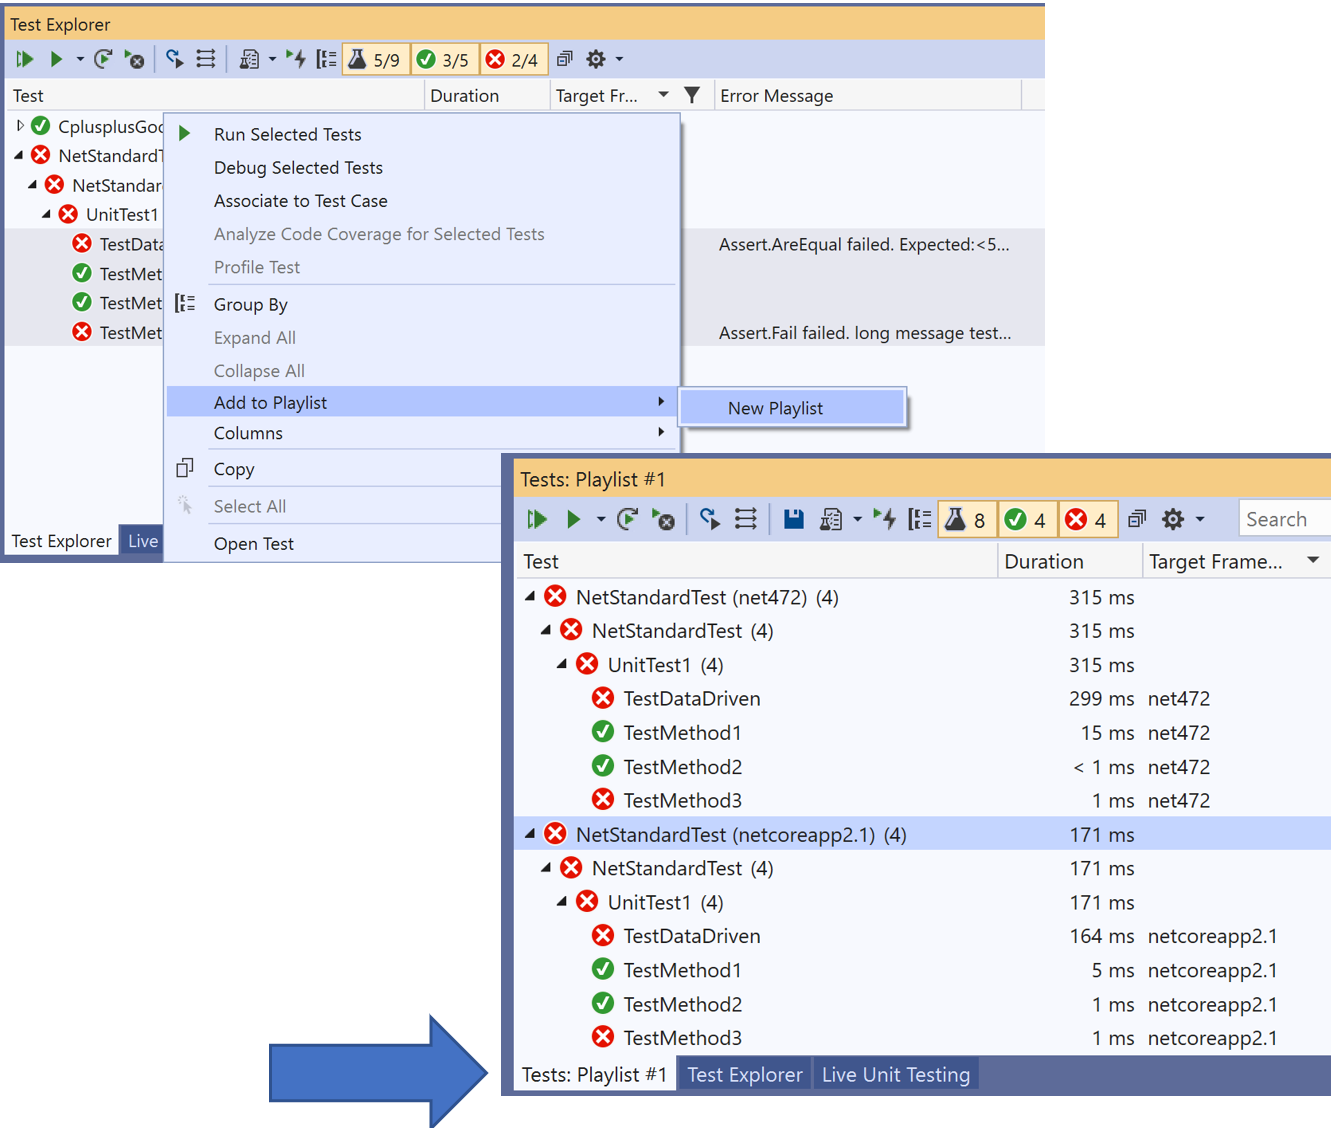Click the Group By icon in Playlist #1 toolbar
The height and width of the screenshot is (1128, 1331).
[x=920, y=519]
